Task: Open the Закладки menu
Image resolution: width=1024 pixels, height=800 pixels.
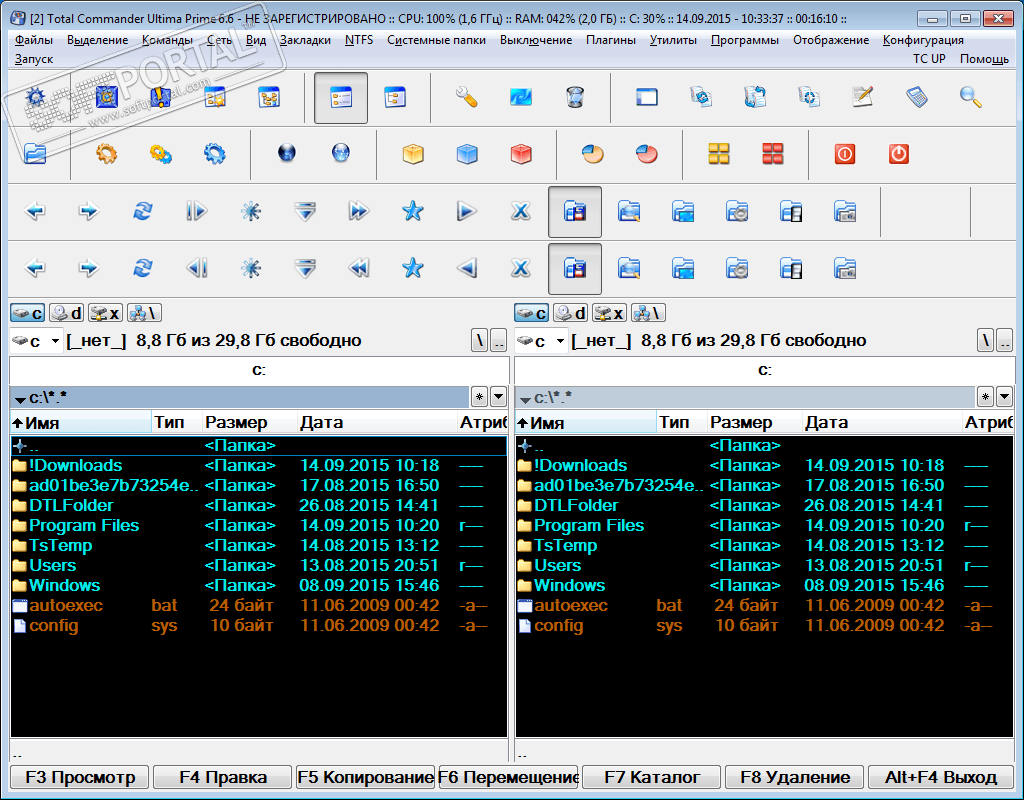Action: pos(305,40)
